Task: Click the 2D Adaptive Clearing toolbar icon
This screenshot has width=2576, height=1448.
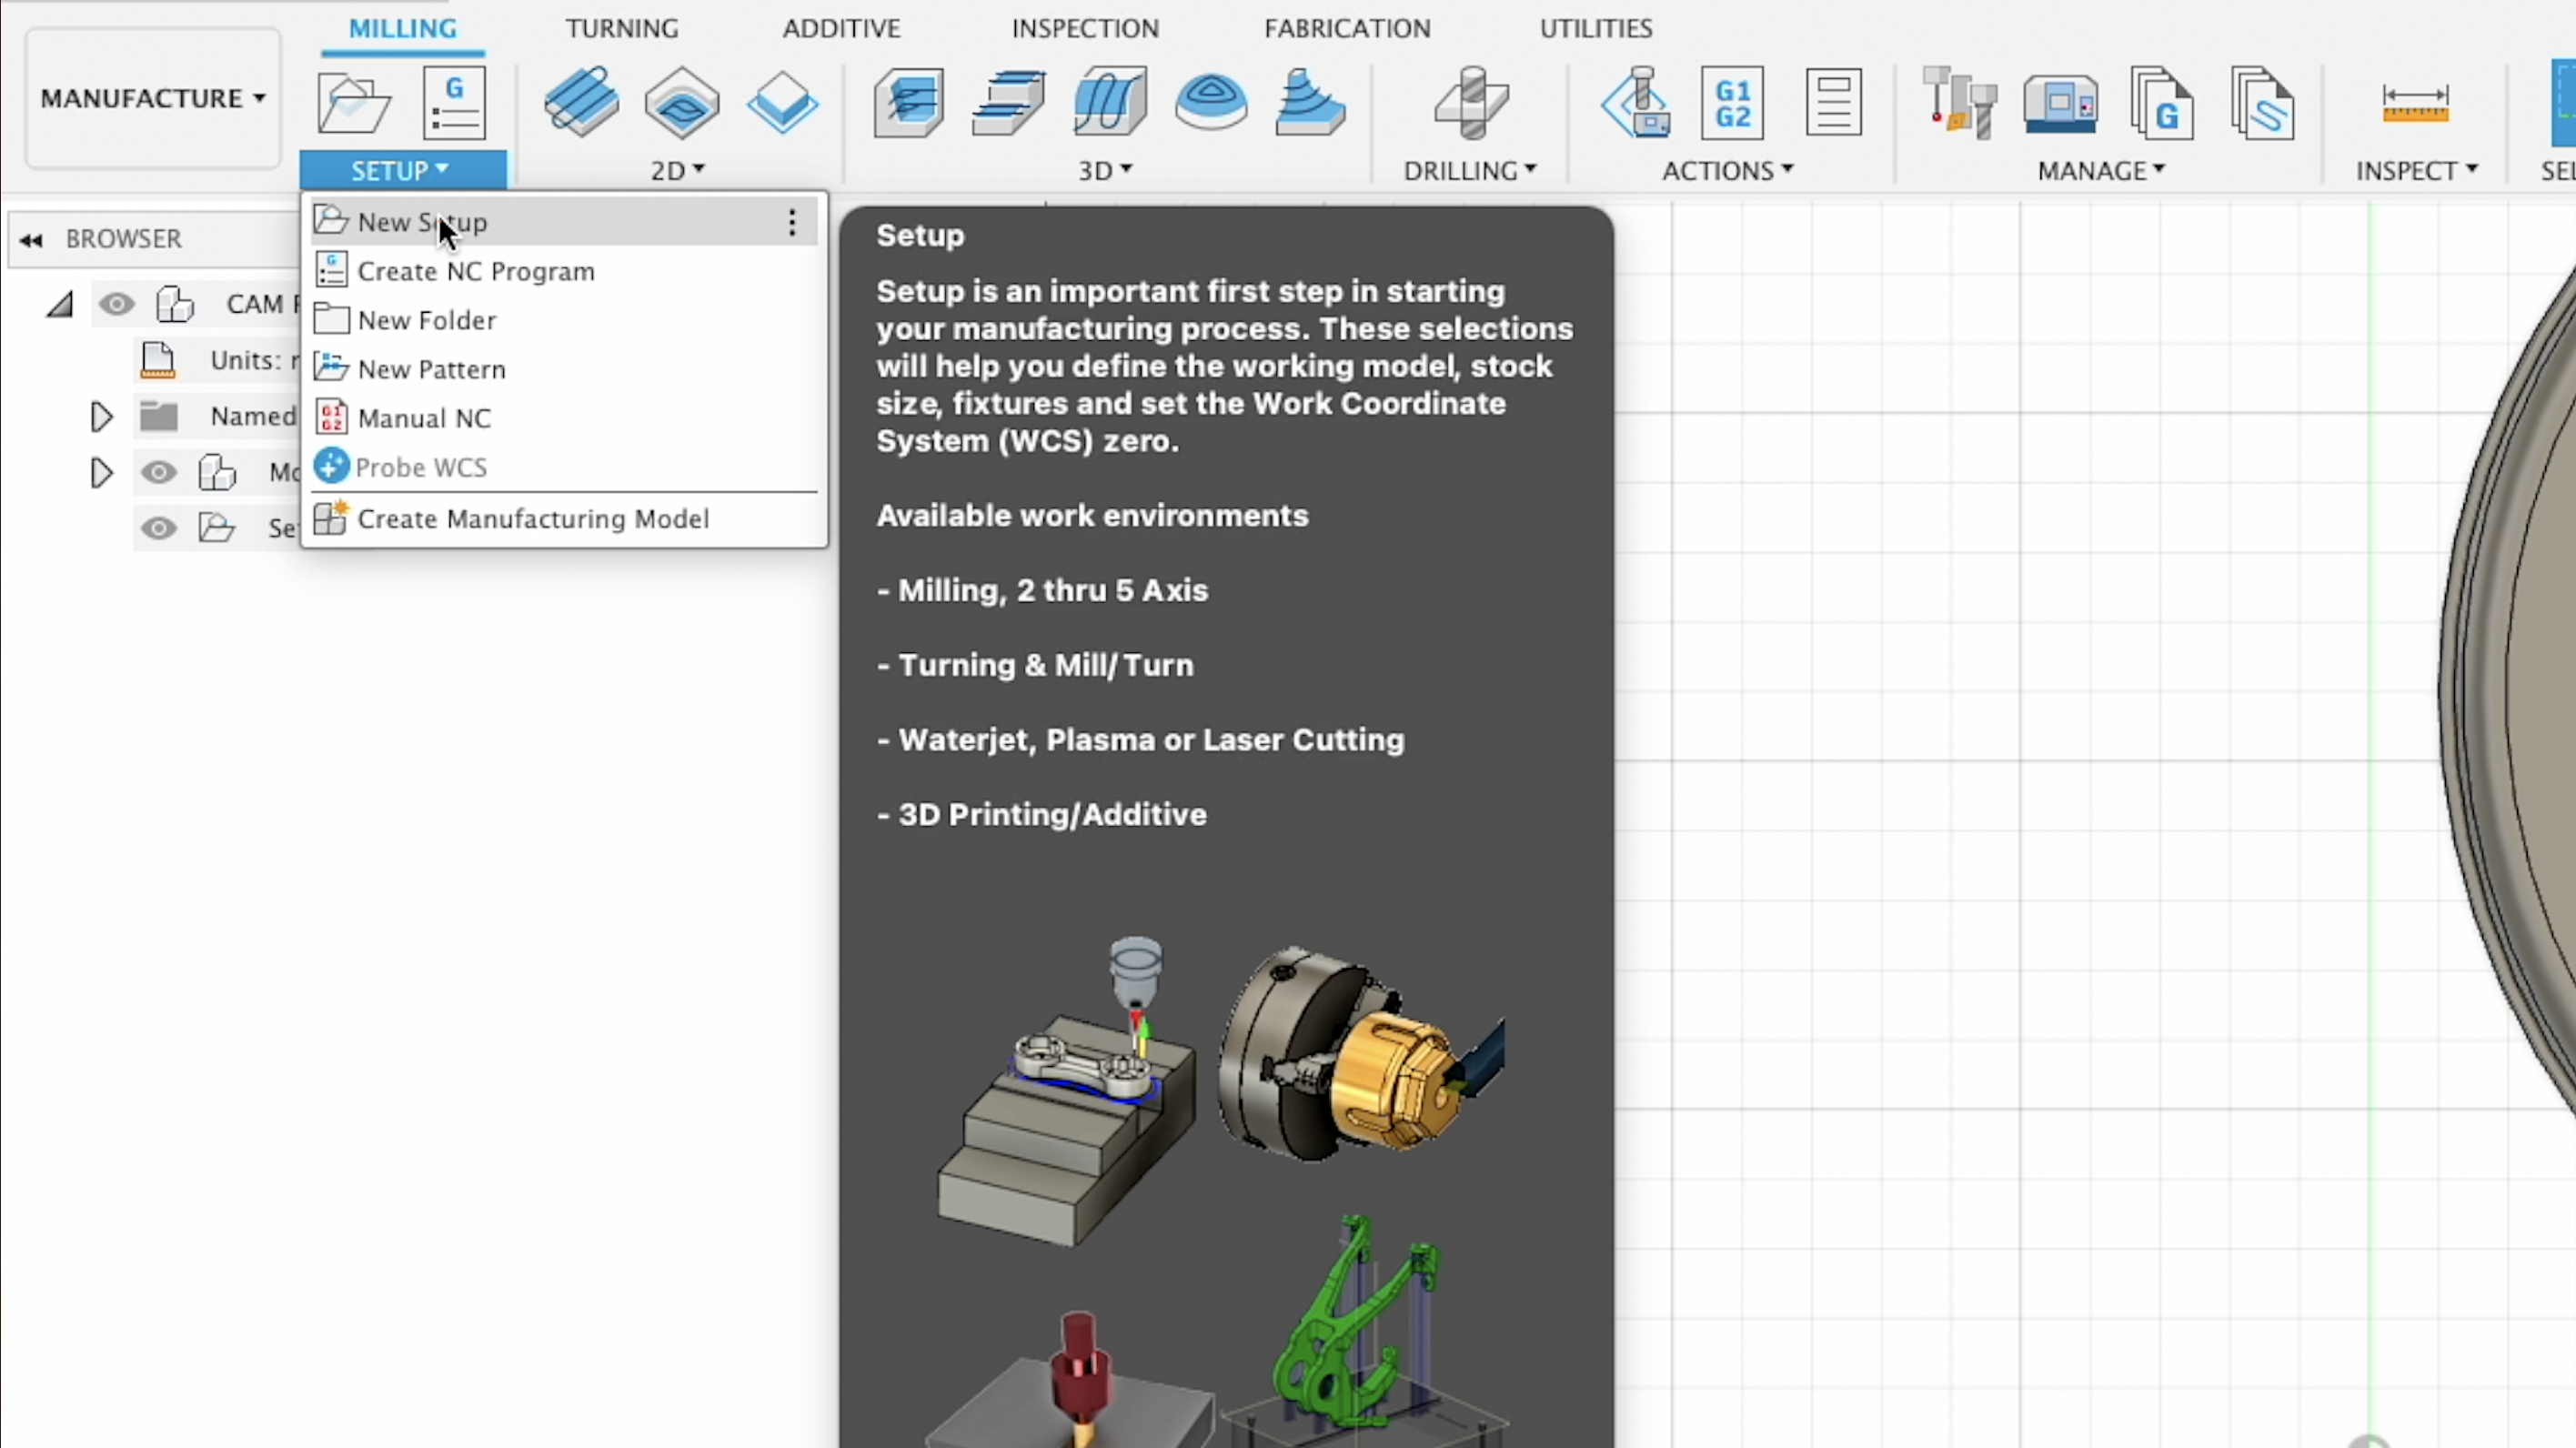Action: (581, 102)
